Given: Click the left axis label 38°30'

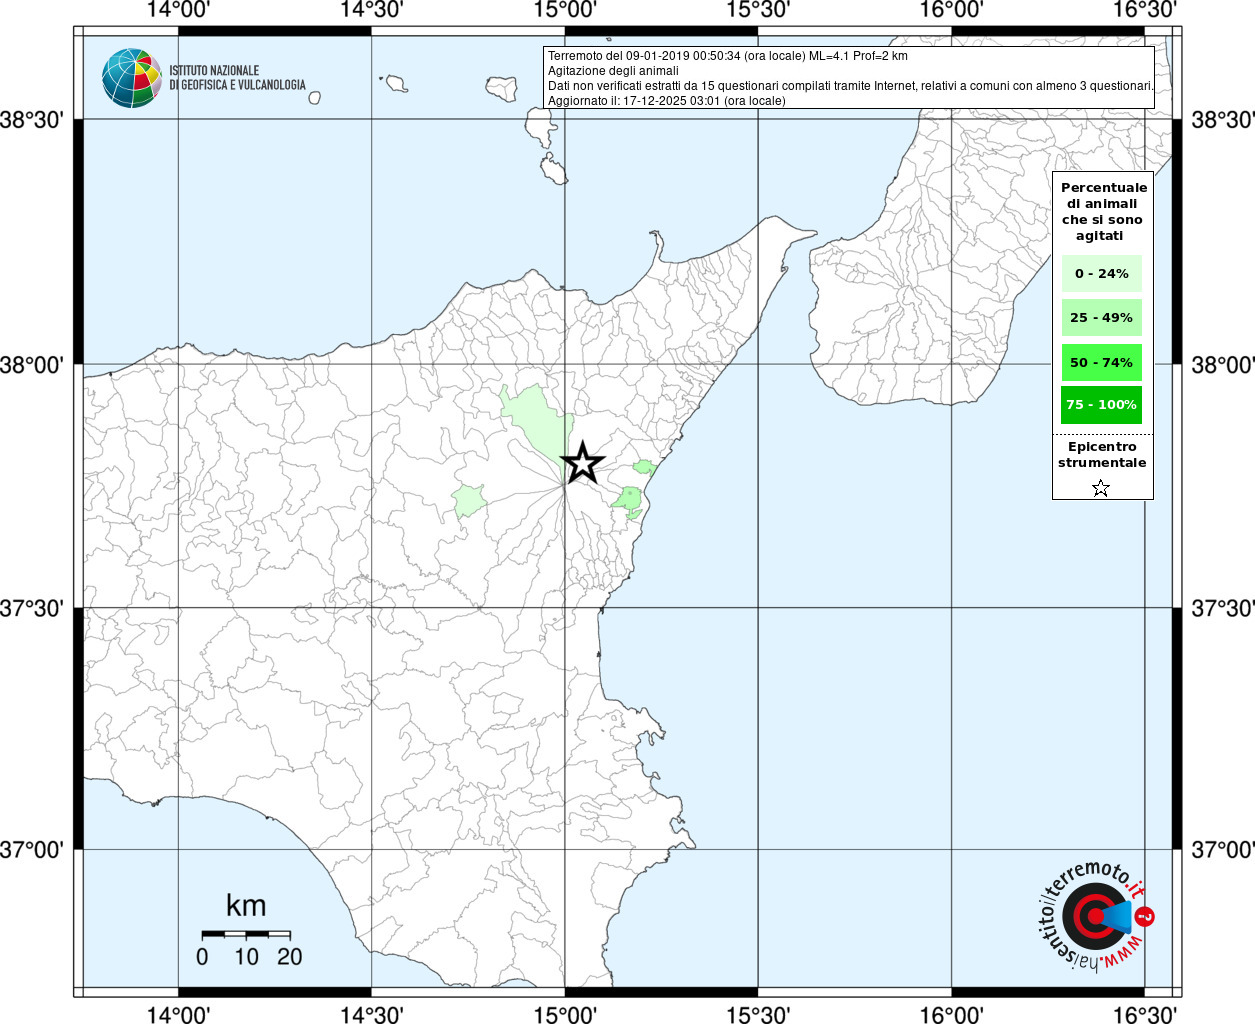Looking at the screenshot, I should coord(32,120).
